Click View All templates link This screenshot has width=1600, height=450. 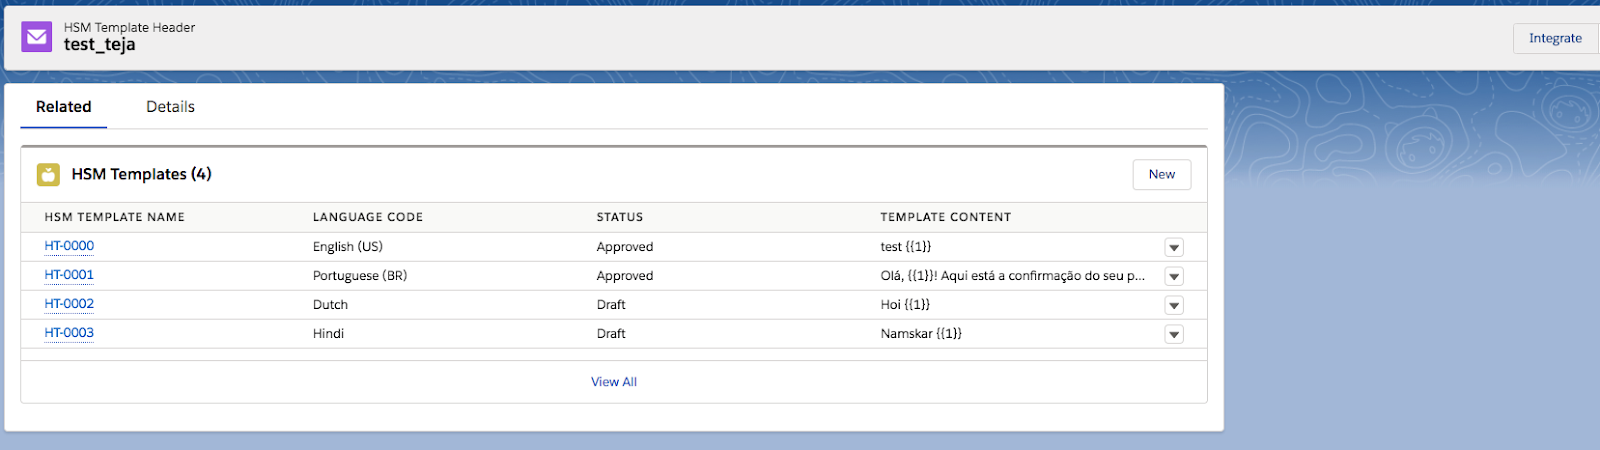click(613, 382)
